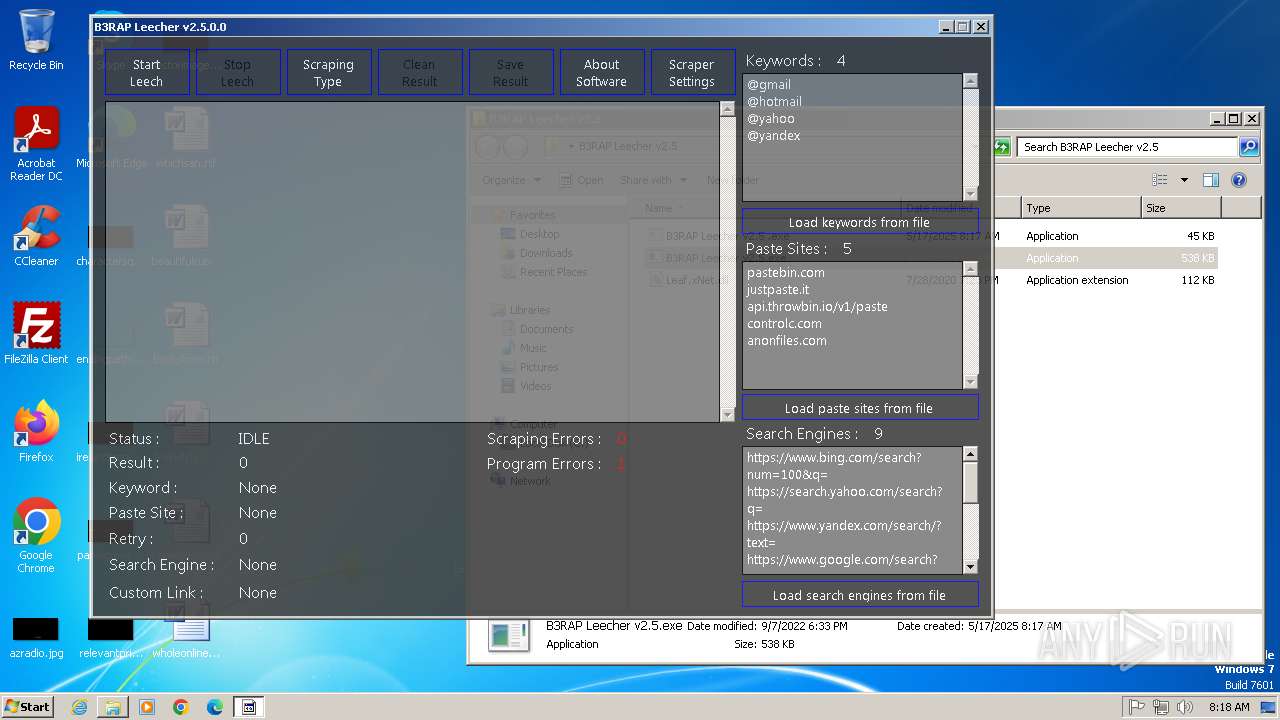Click the Save Result button

[x=510, y=73]
